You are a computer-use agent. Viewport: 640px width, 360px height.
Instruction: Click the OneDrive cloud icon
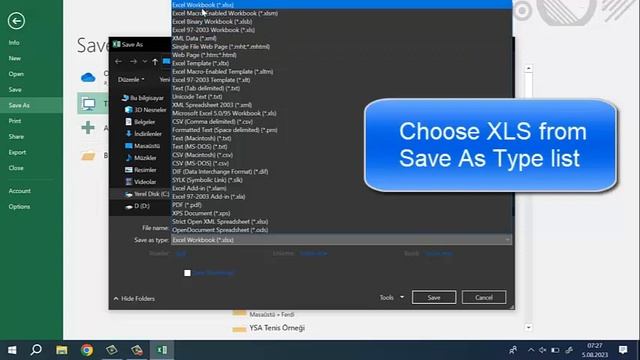click(88, 77)
